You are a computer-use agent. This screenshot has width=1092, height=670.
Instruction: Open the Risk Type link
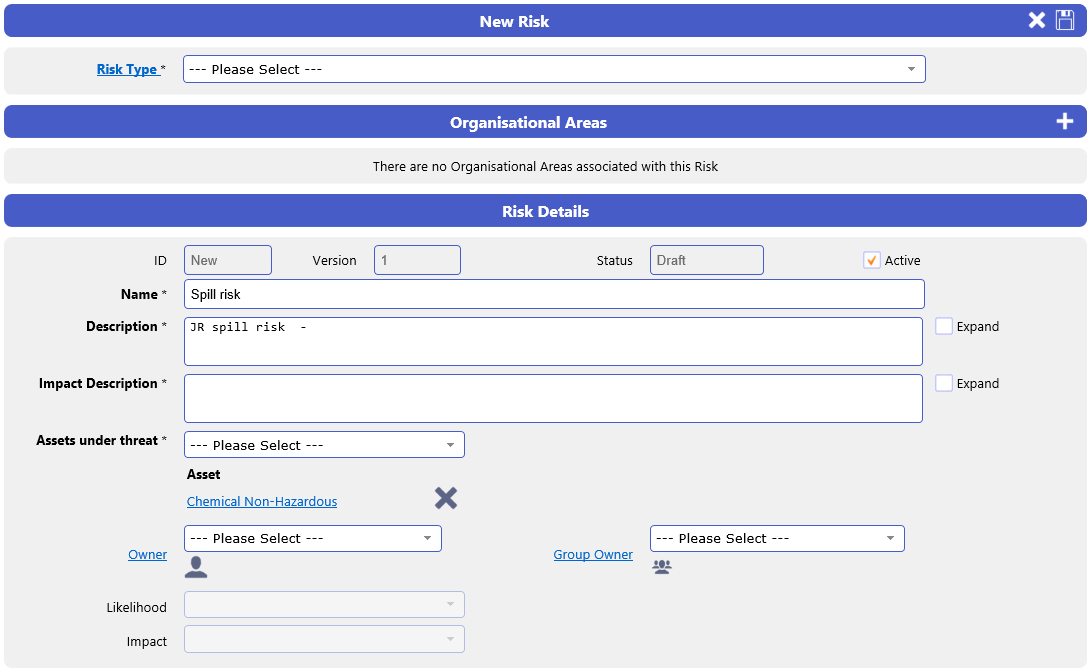click(127, 69)
